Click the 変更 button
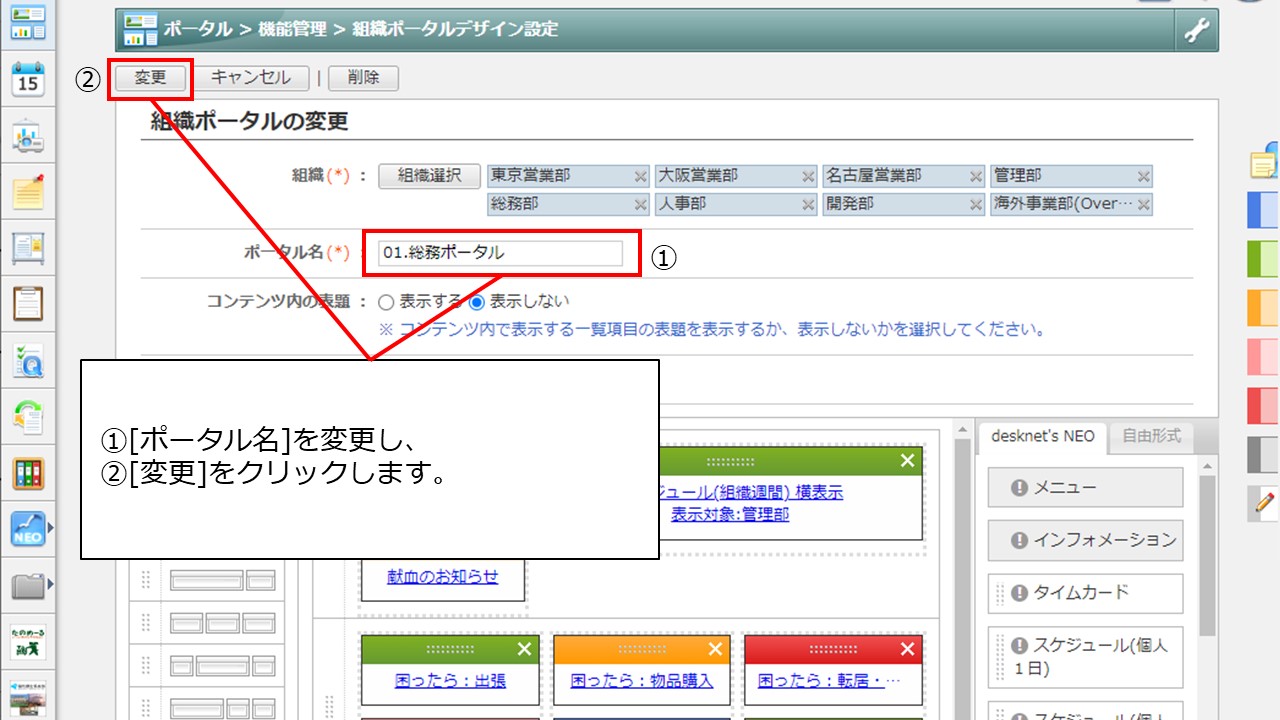Viewport: 1280px width, 720px height. click(150, 78)
